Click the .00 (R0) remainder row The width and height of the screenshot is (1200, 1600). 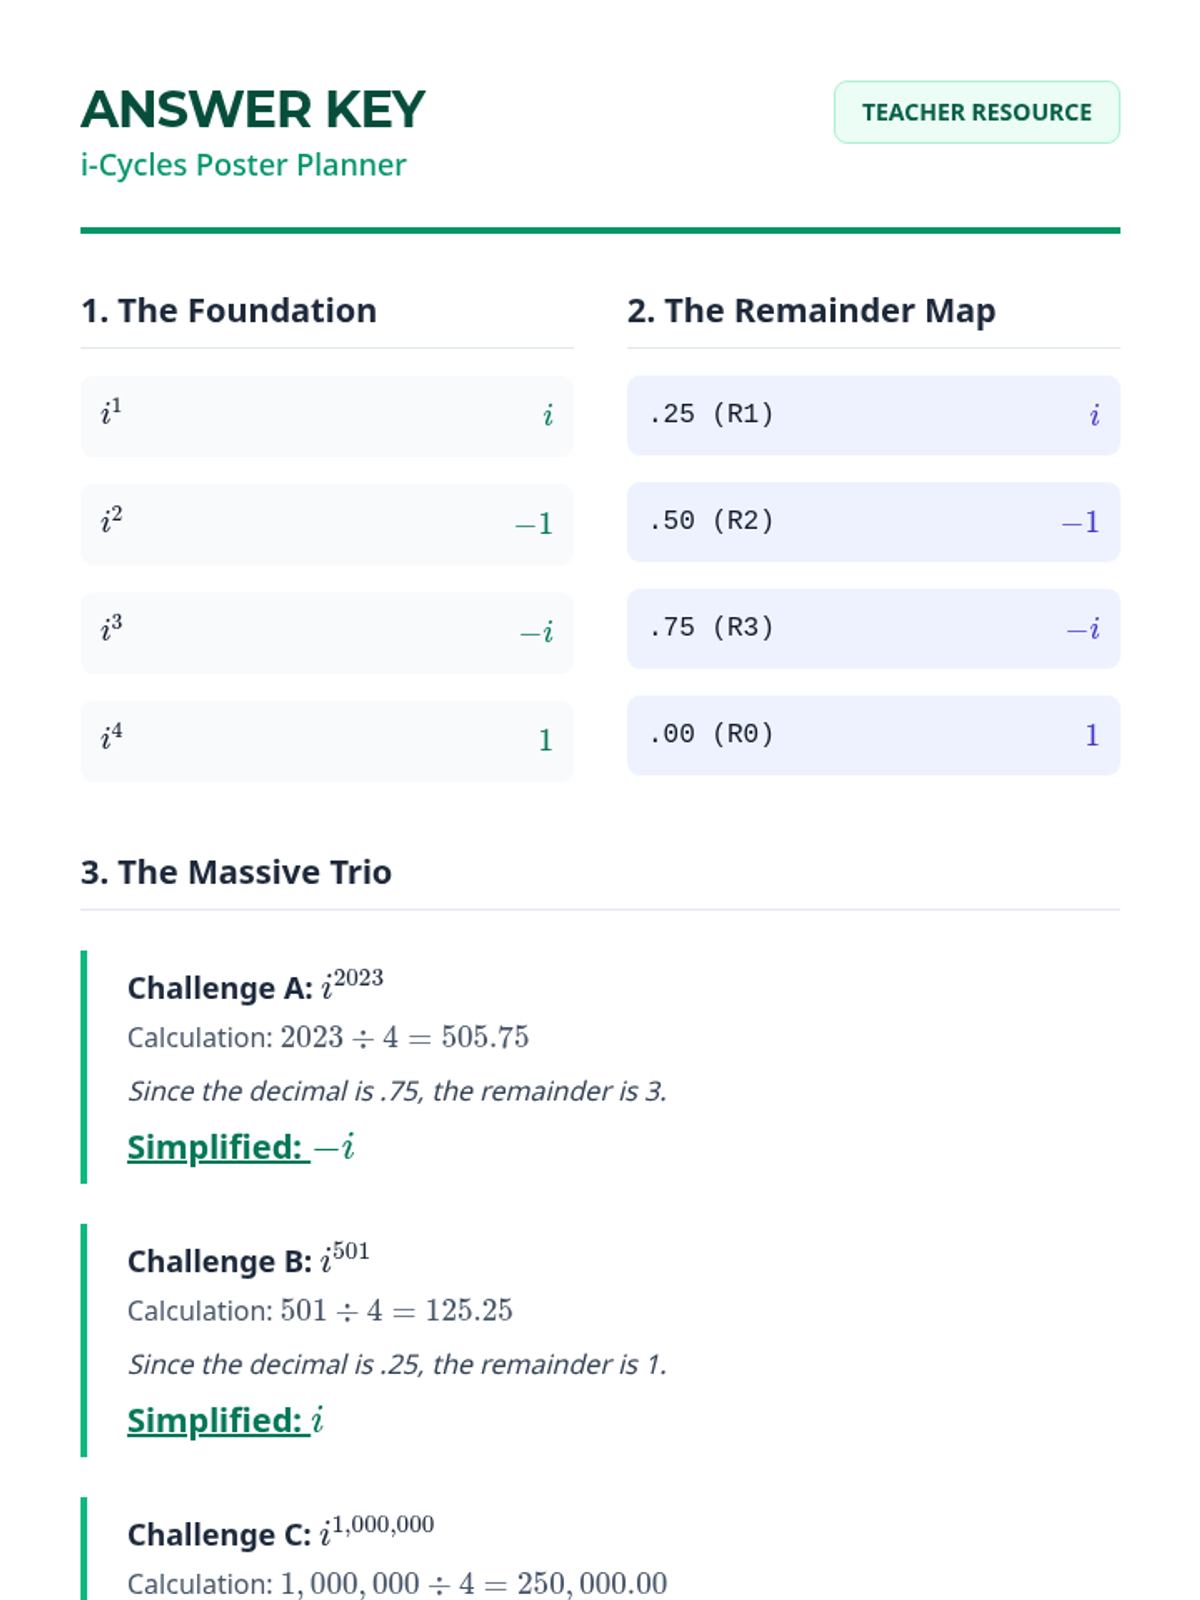click(872, 735)
